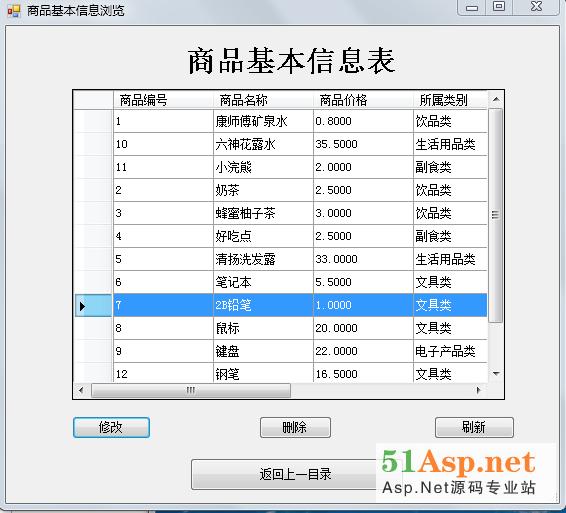Click the 删除 button
Viewport: 566px width, 513px height.
tap(295, 428)
